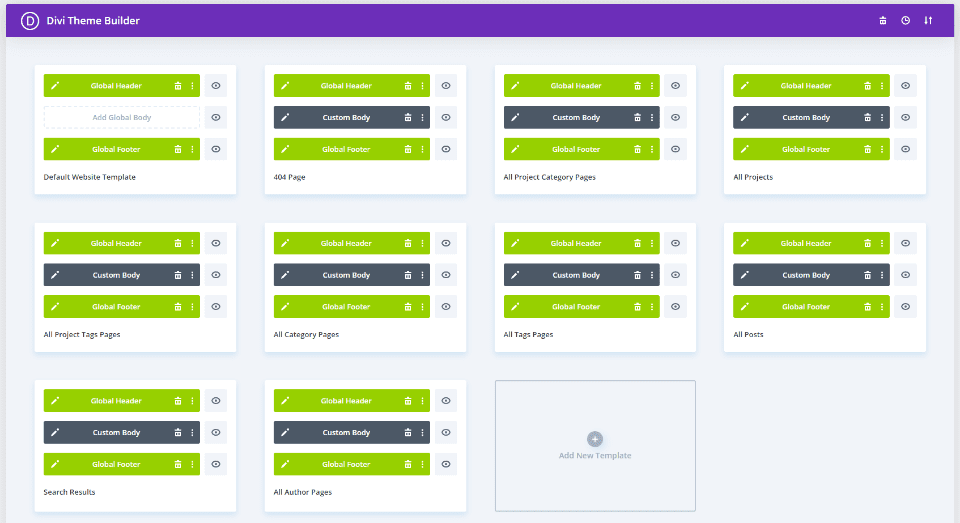The width and height of the screenshot is (960, 523).
Task: Hide Global Footer in Default Website Template
Action: [216, 149]
